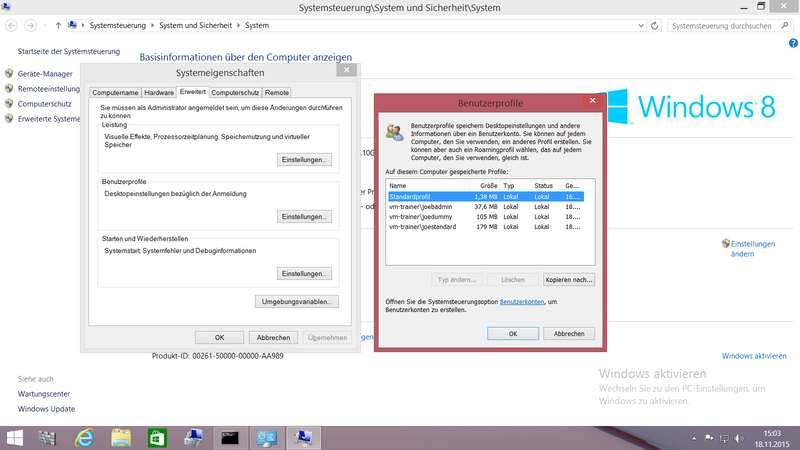Switch to the Computerschutz tab in Systemeigenschaften
800x450 pixels.
tap(235, 92)
